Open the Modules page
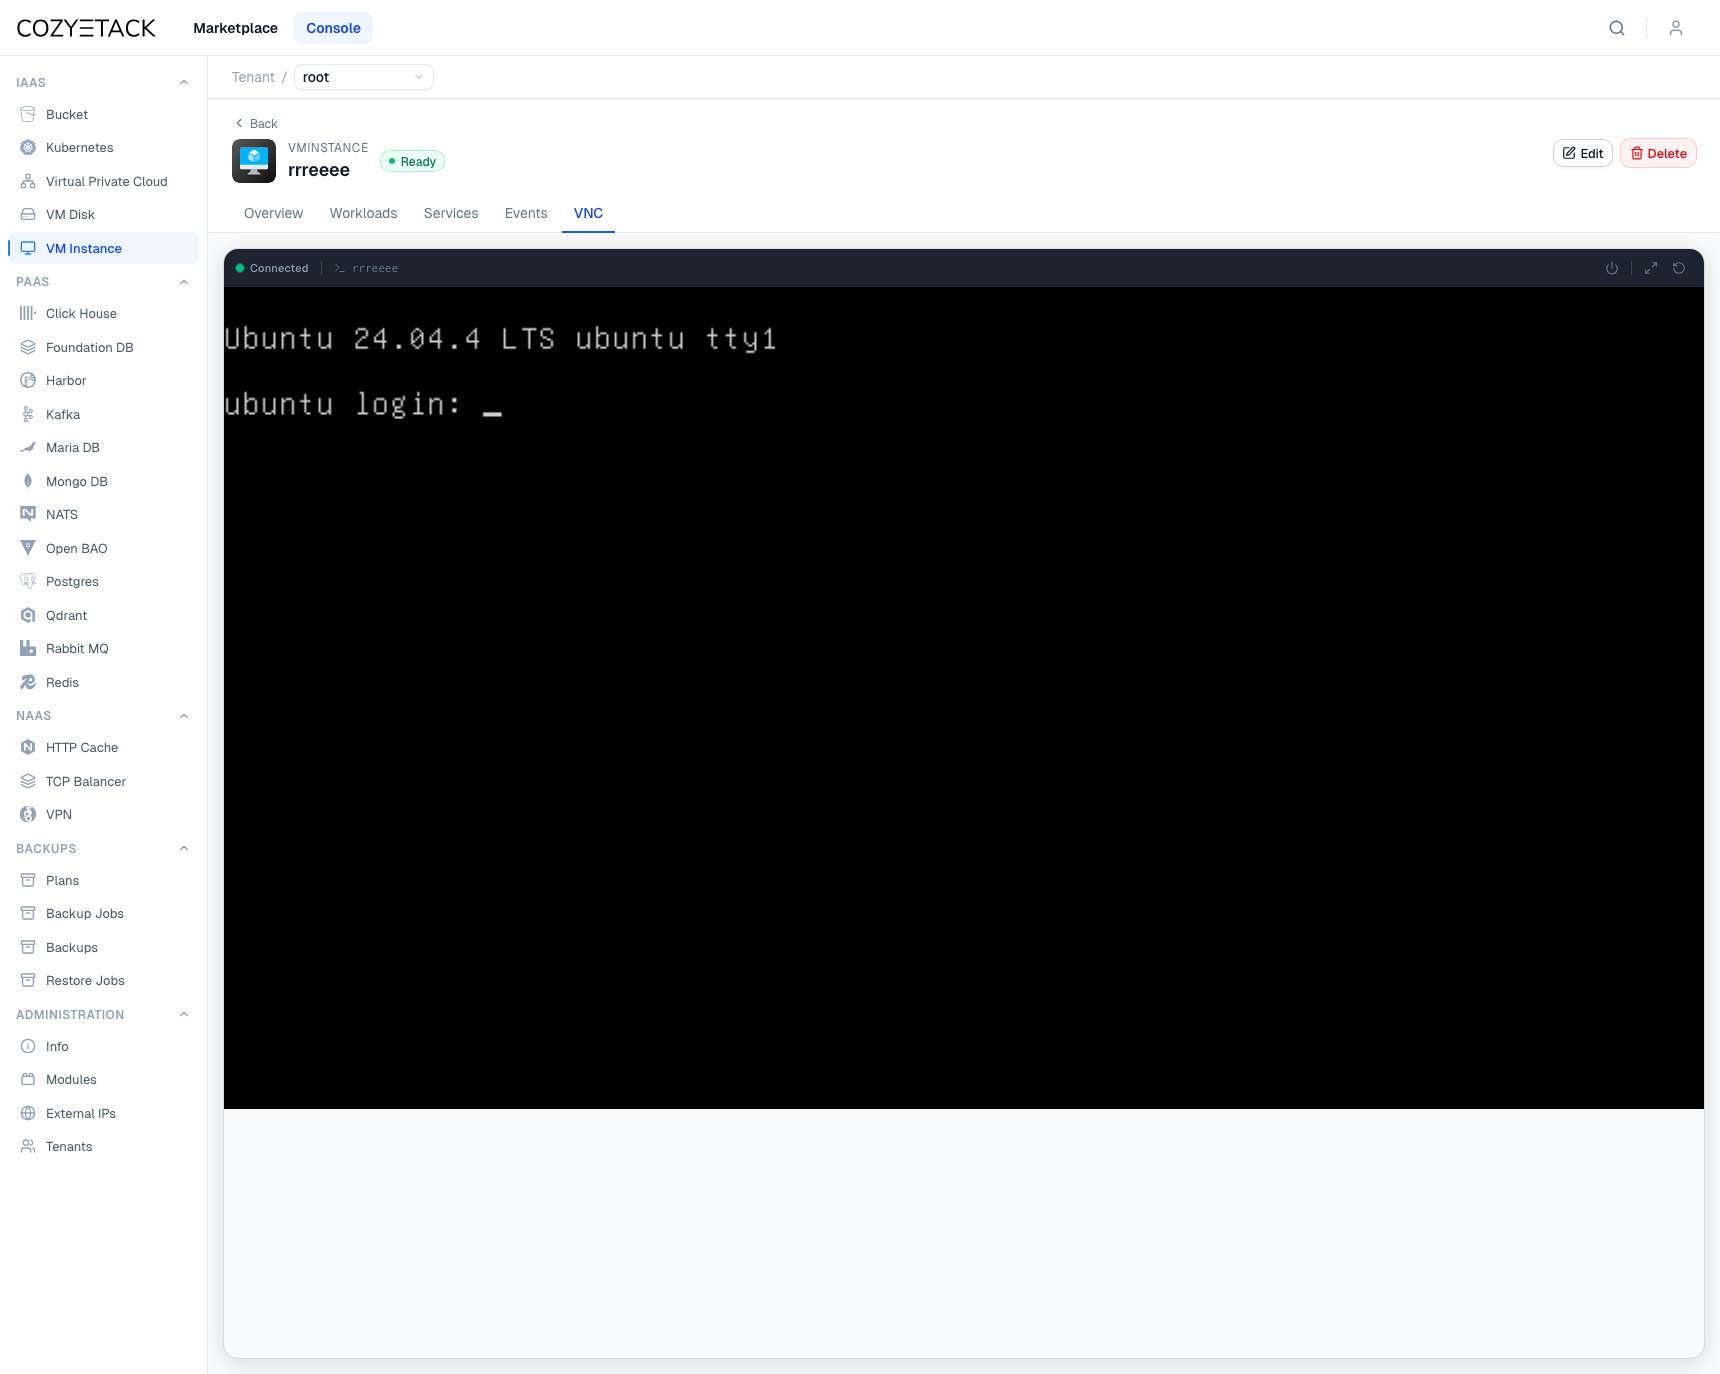 71,1079
